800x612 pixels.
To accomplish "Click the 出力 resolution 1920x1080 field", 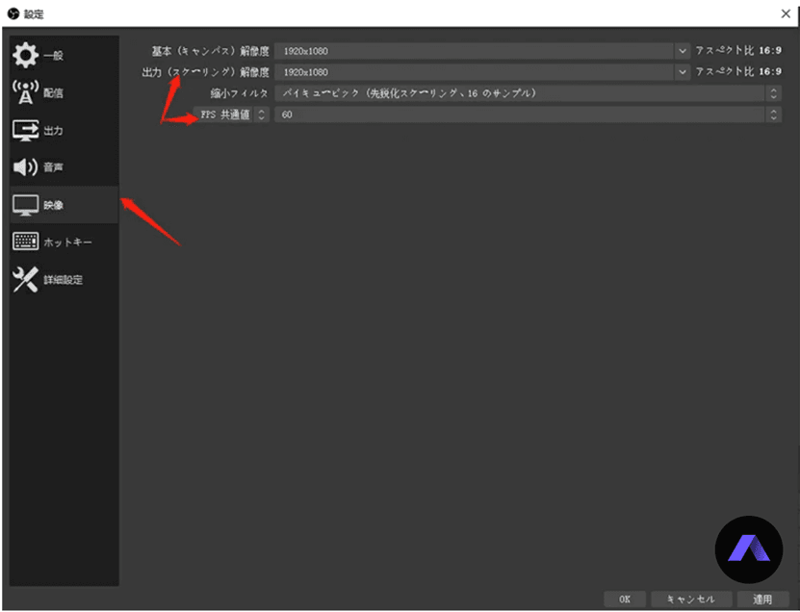I will pyautogui.click(x=475, y=72).
